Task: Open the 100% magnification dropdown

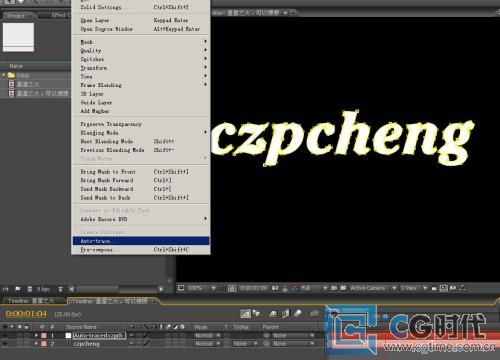Action: pos(201,288)
